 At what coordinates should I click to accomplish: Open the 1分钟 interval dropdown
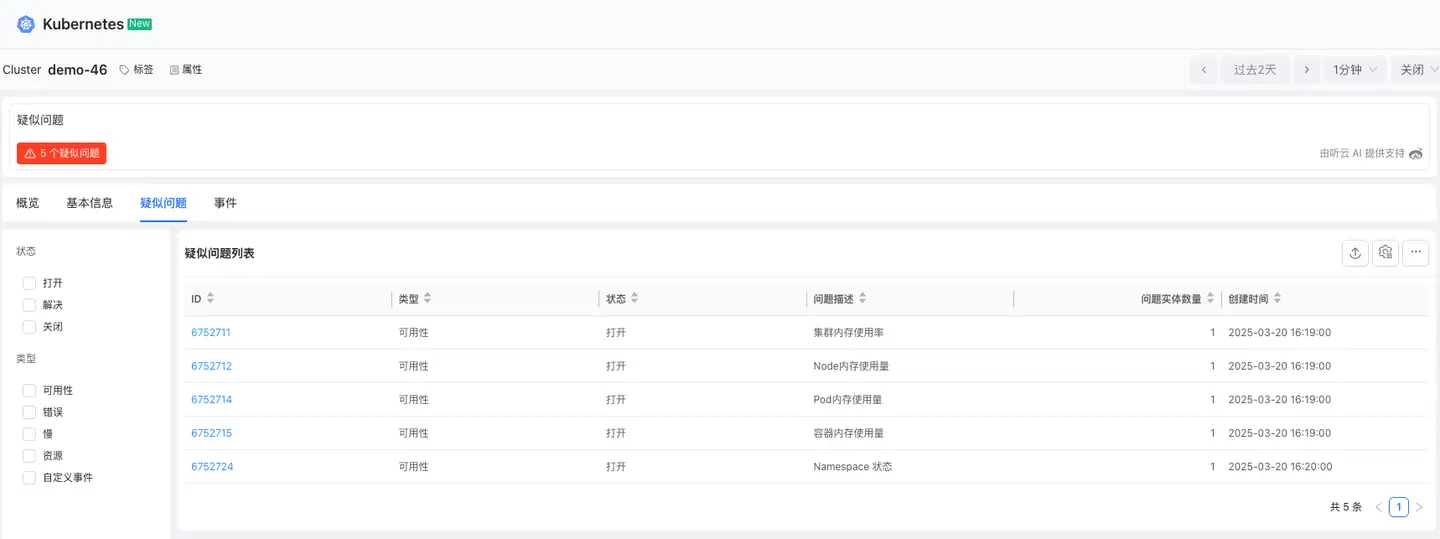tap(1354, 70)
